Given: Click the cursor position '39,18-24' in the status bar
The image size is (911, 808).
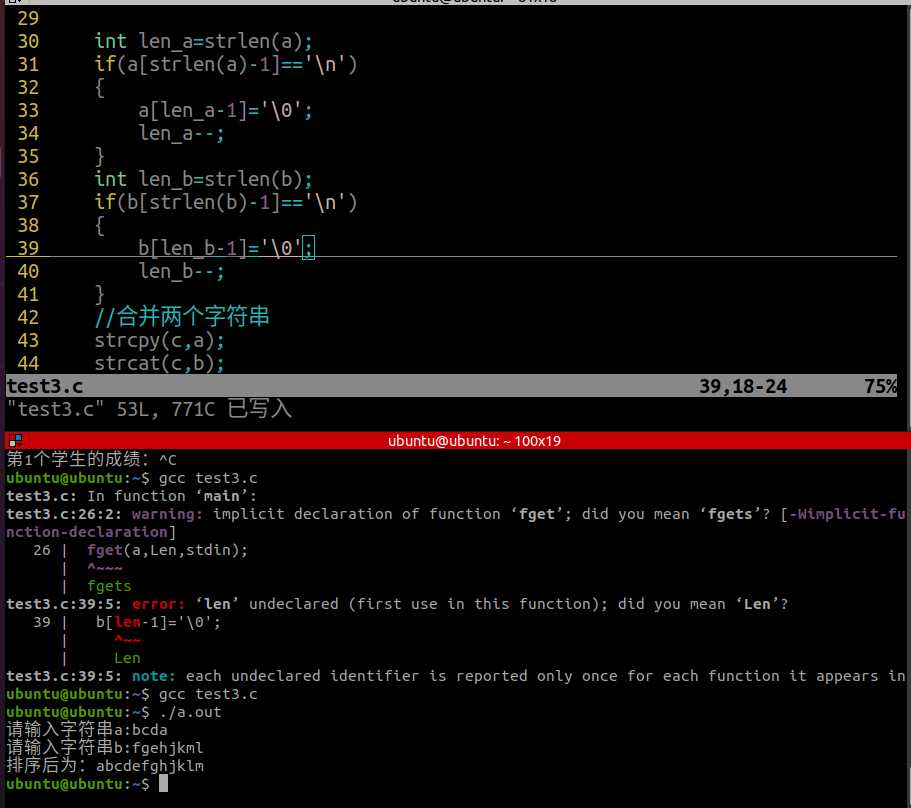Looking at the screenshot, I should (743, 386).
